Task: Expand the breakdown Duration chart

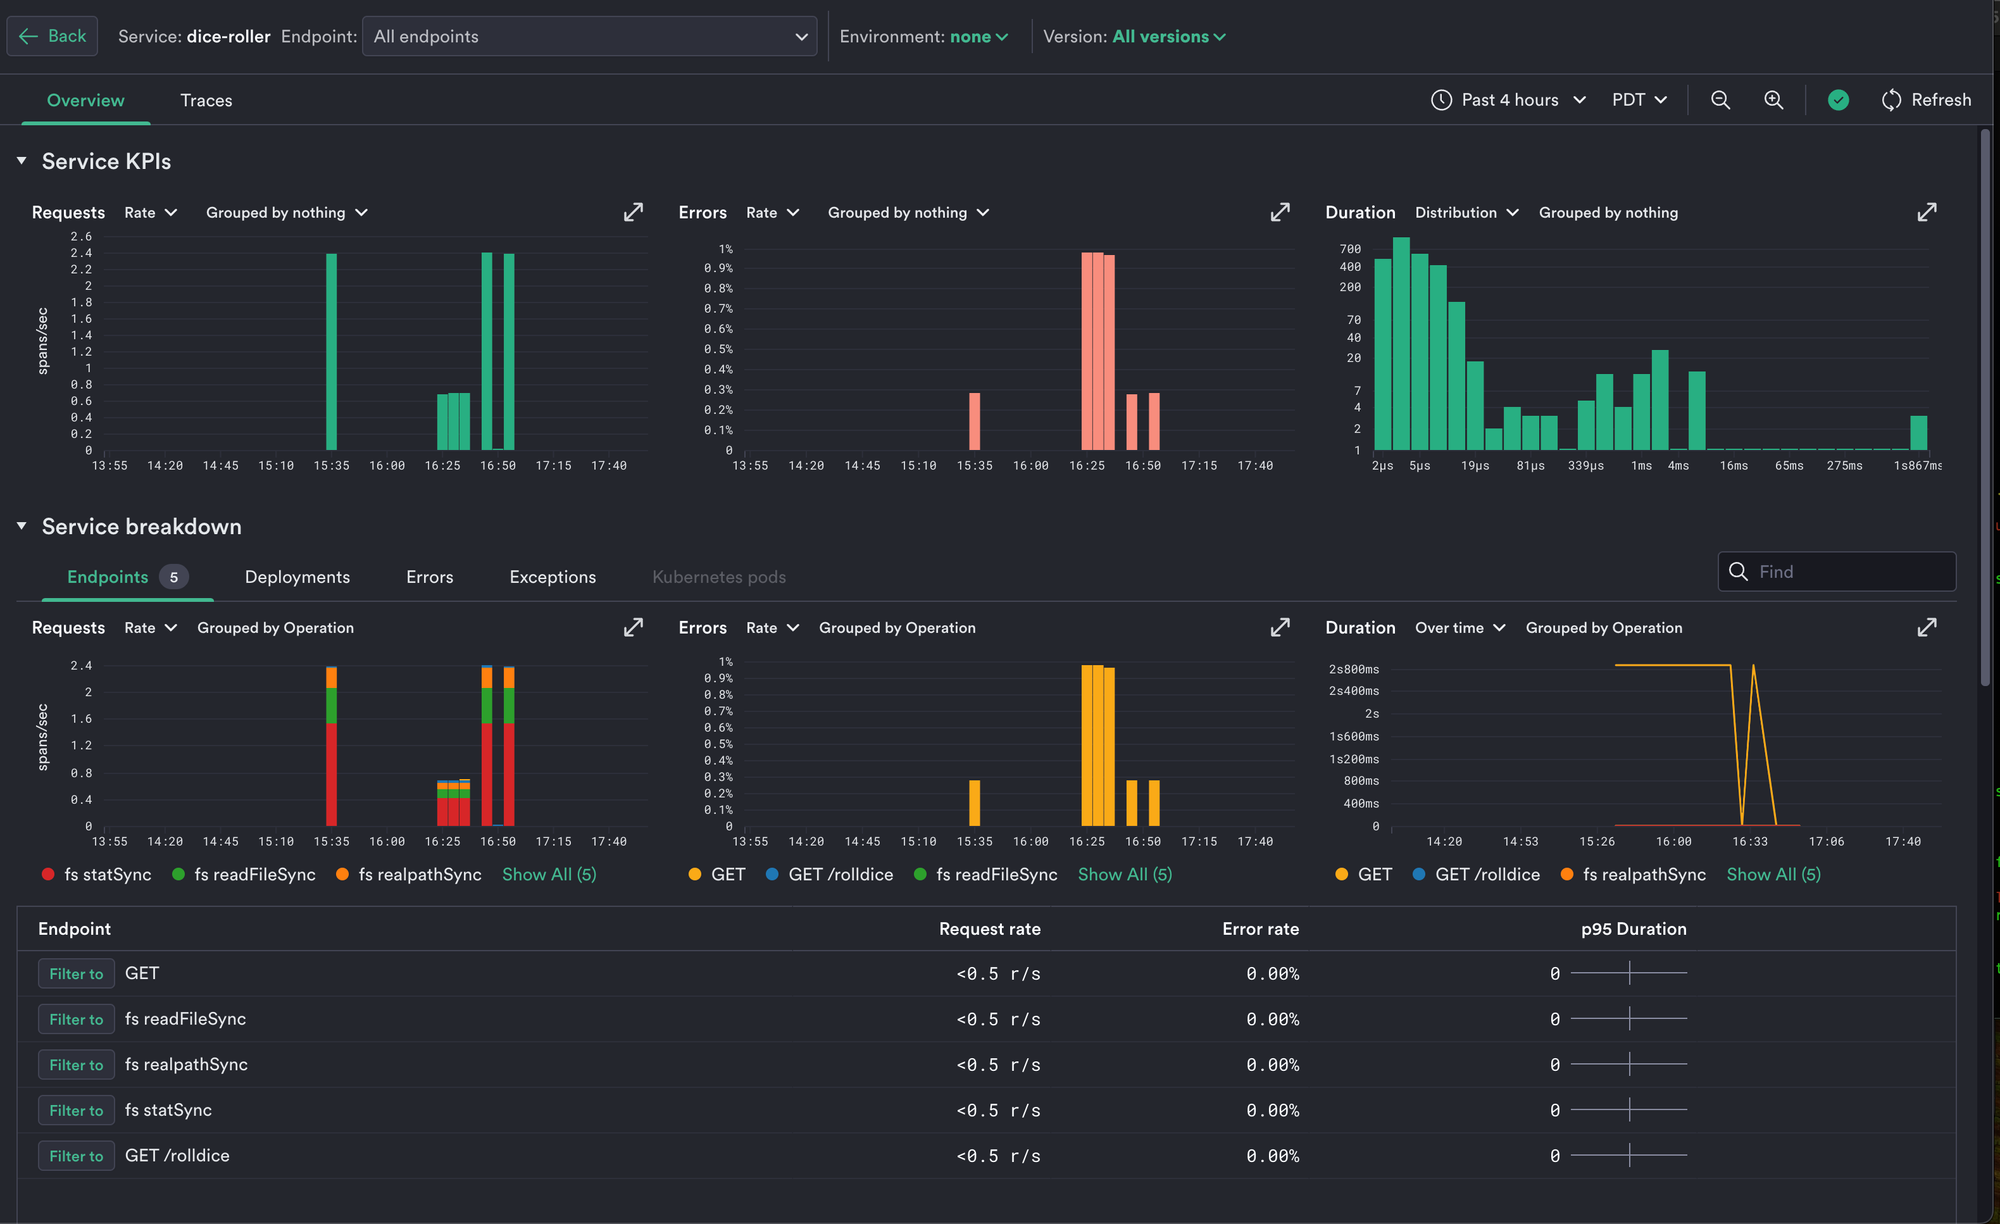Action: pyautogui.click(x=1927, y=627)
